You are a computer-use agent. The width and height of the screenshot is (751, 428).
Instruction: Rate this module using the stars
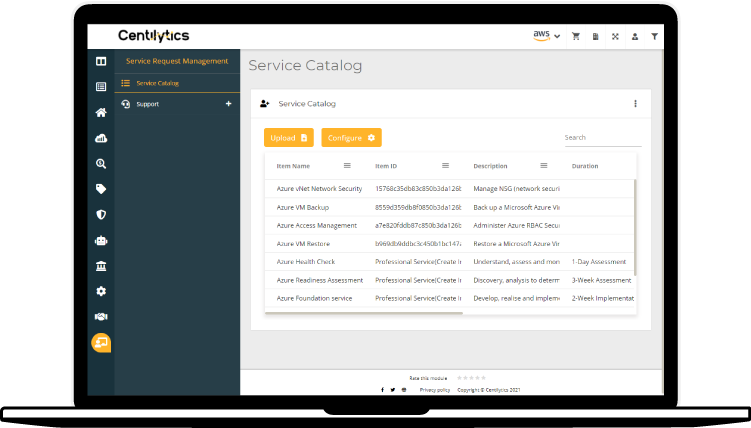tap(471, 378)
